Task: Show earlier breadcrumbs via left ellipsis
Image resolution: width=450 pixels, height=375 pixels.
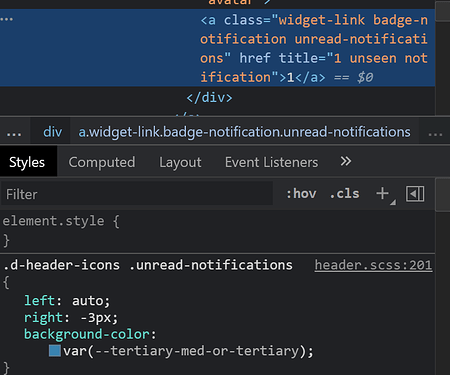Action: coord(14,133)
